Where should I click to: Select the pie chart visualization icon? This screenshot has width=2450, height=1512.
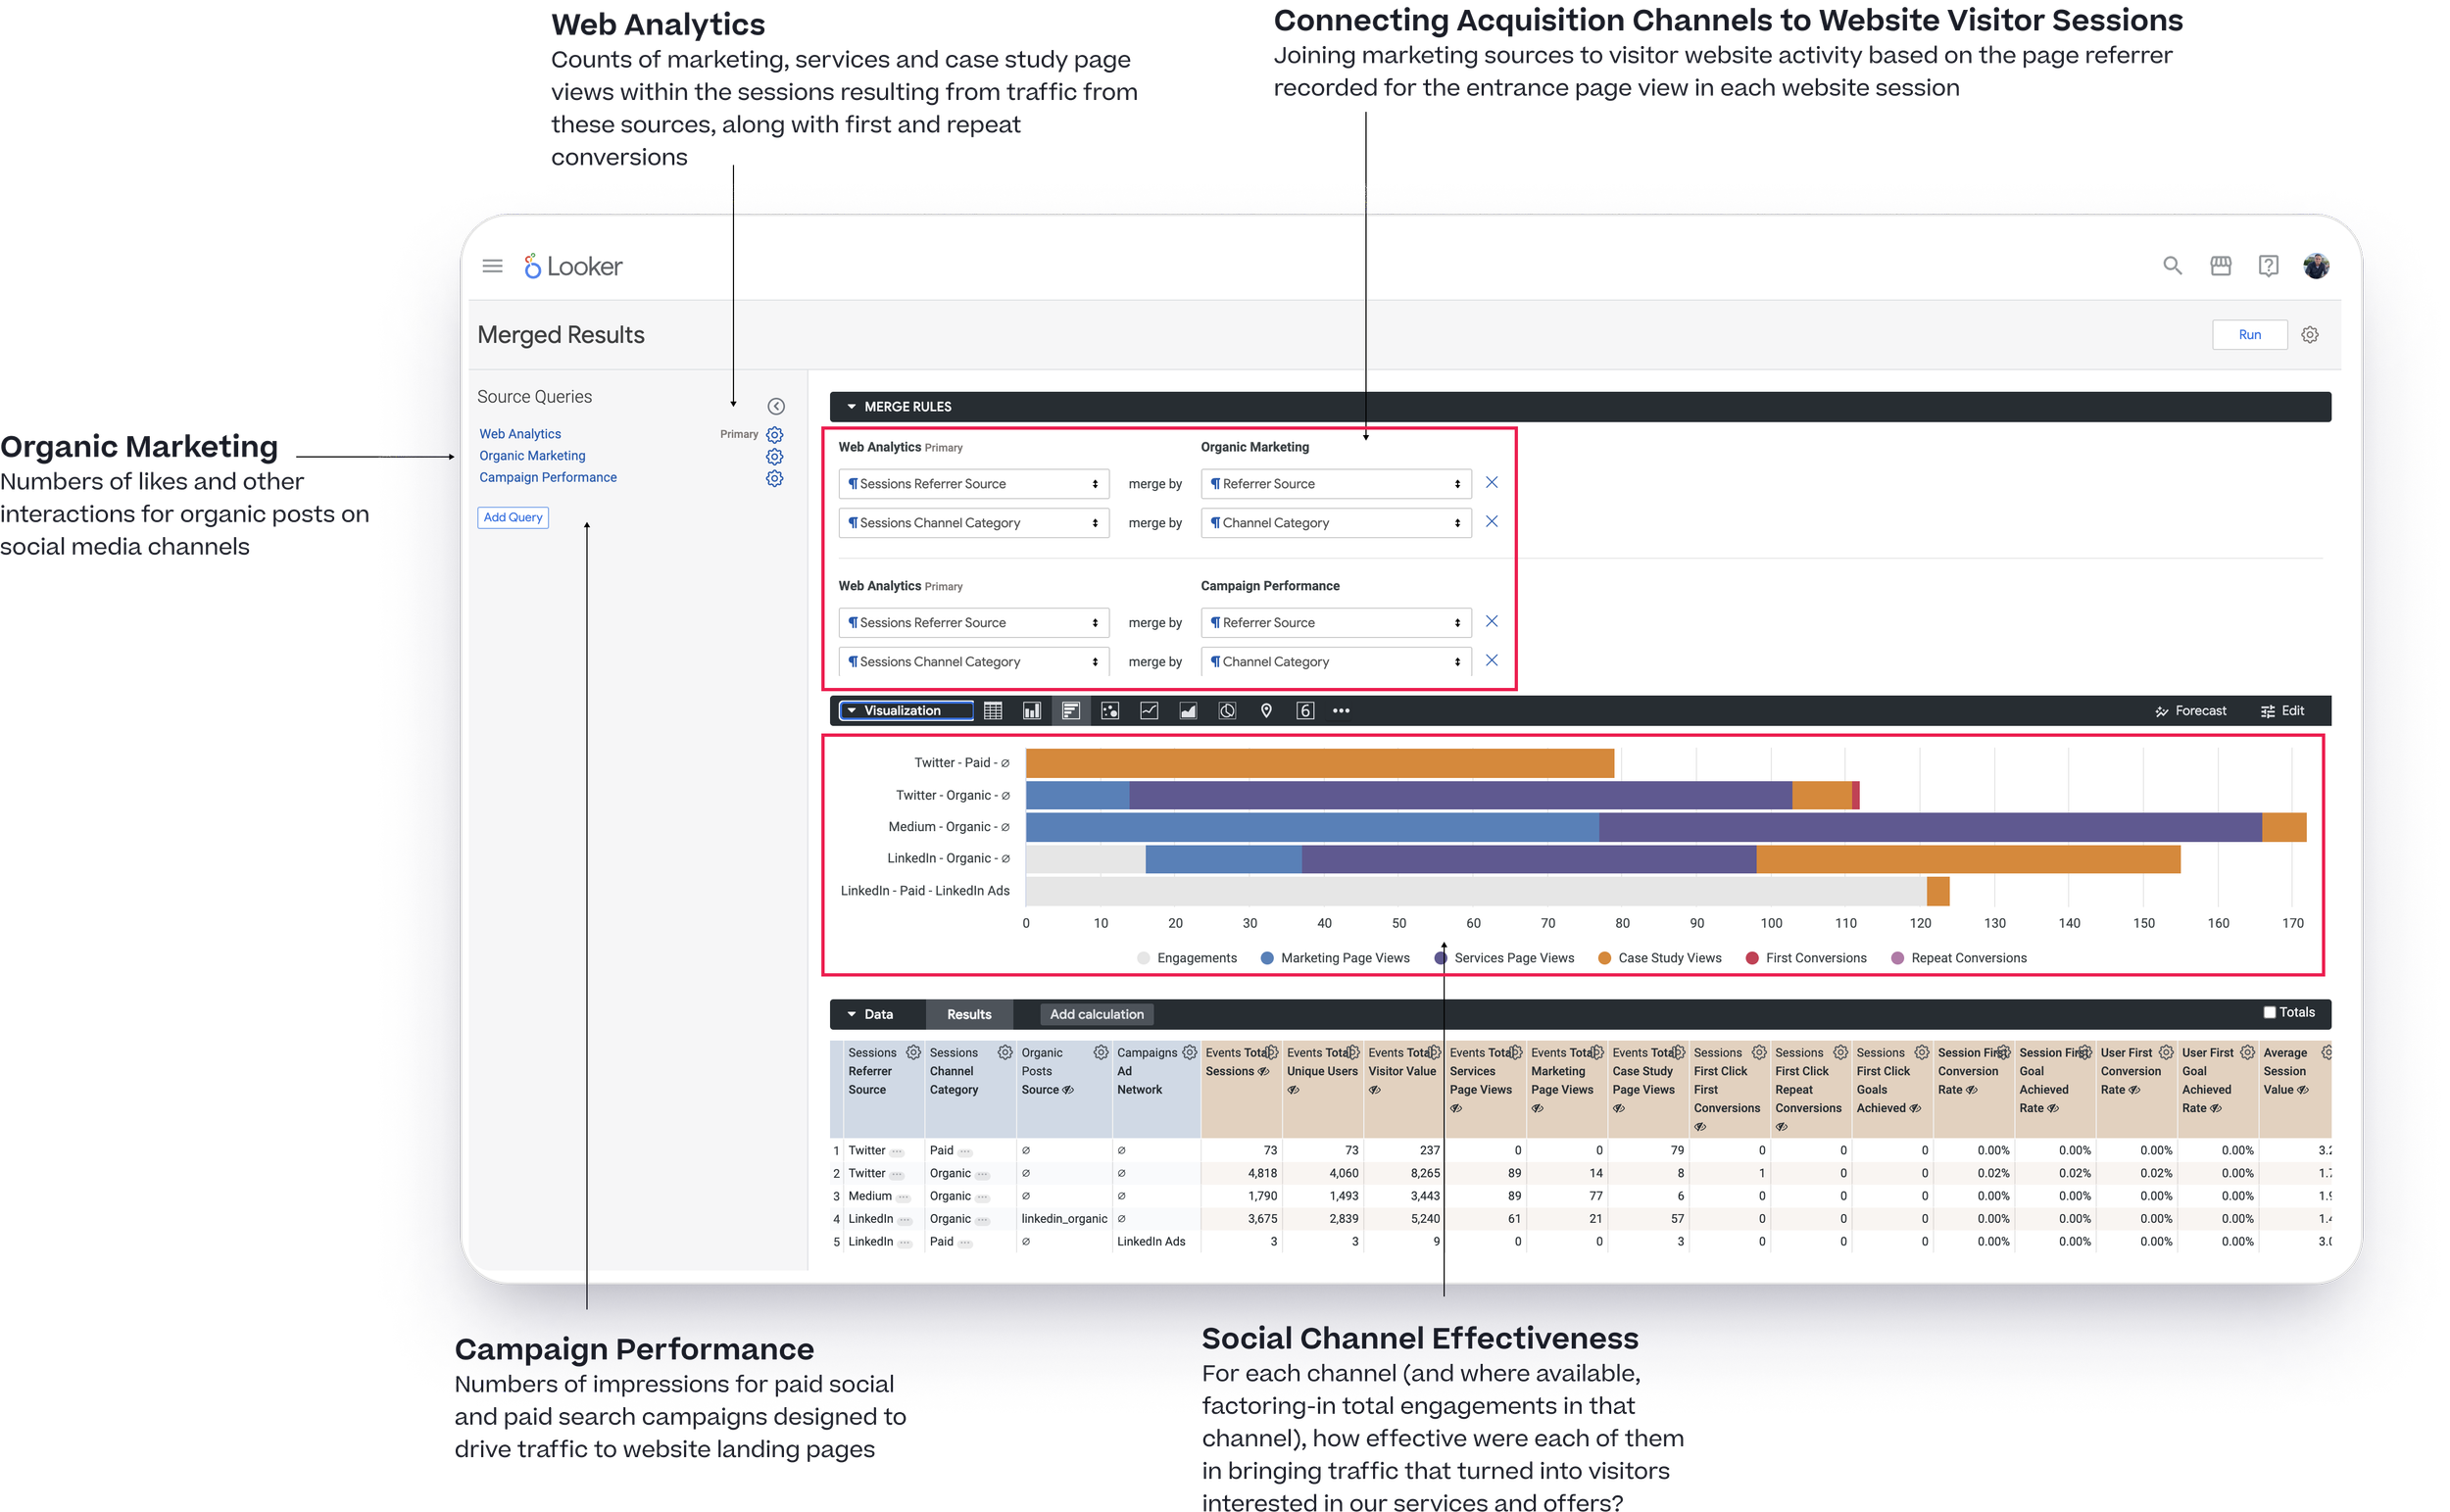(x=1227, y=711)
